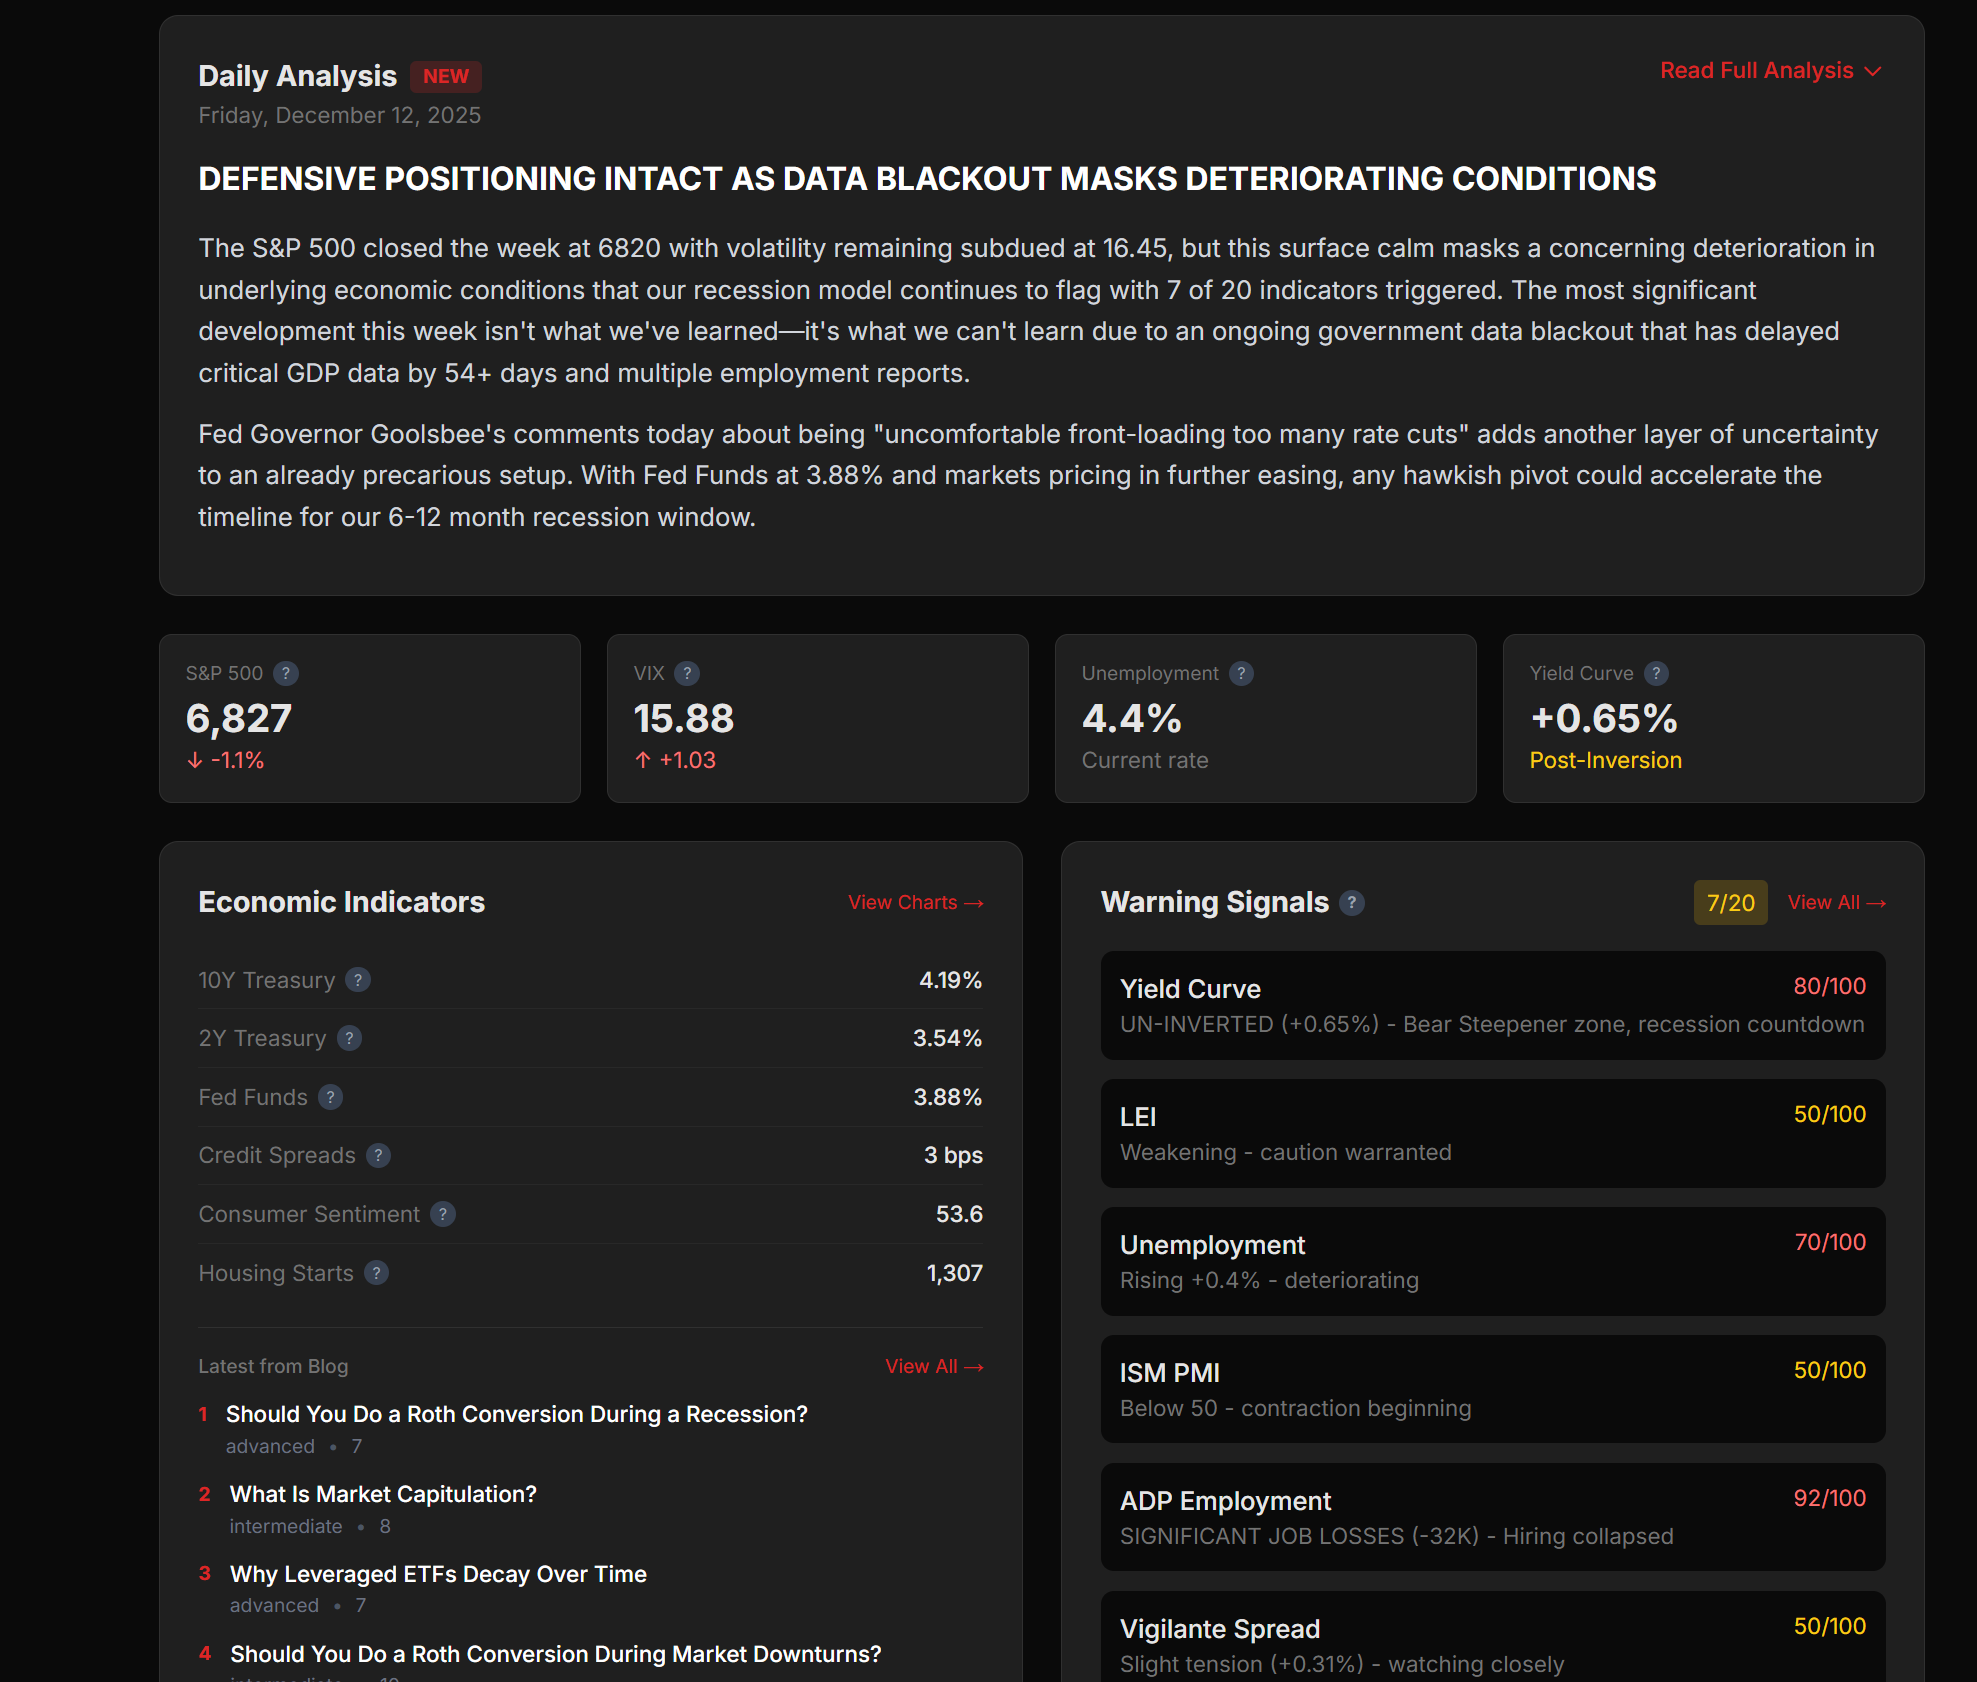Open the Roth Conversion During a Recession article
Screen dimensions: 1977x1682
pyautogui.click(x=516, y=1414)
